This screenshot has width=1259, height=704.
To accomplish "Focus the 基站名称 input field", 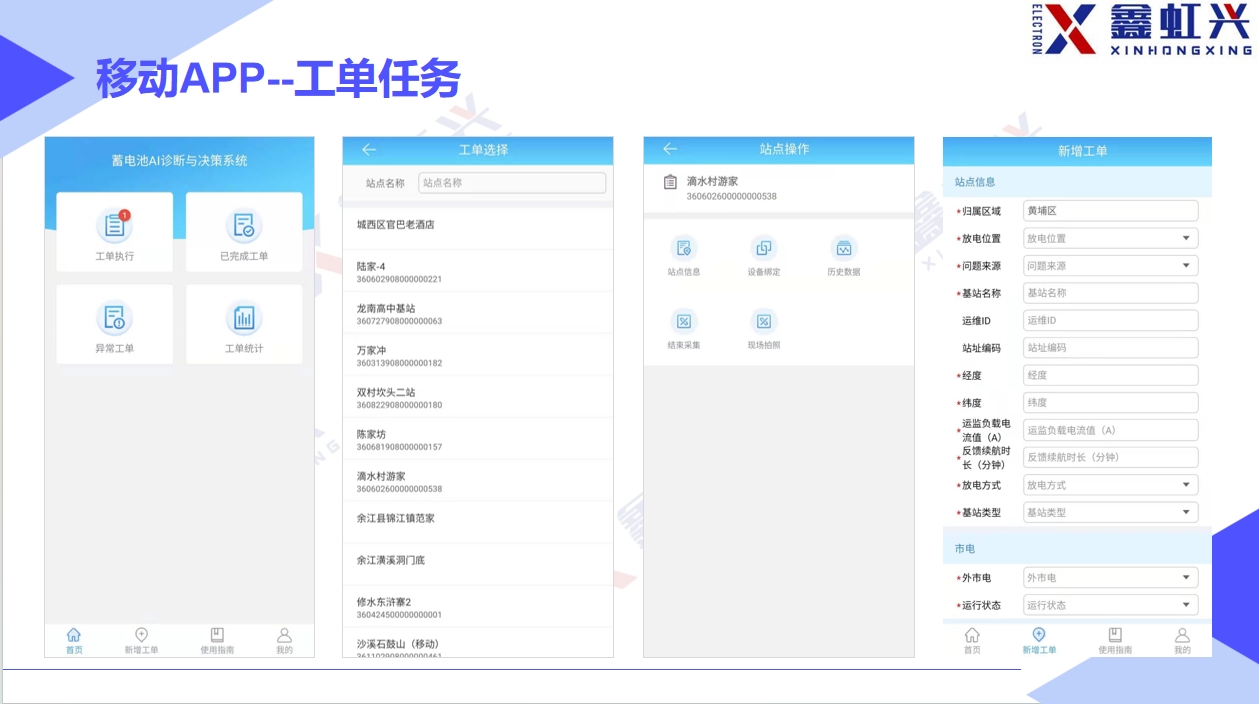I will [x=1110, y=293].
